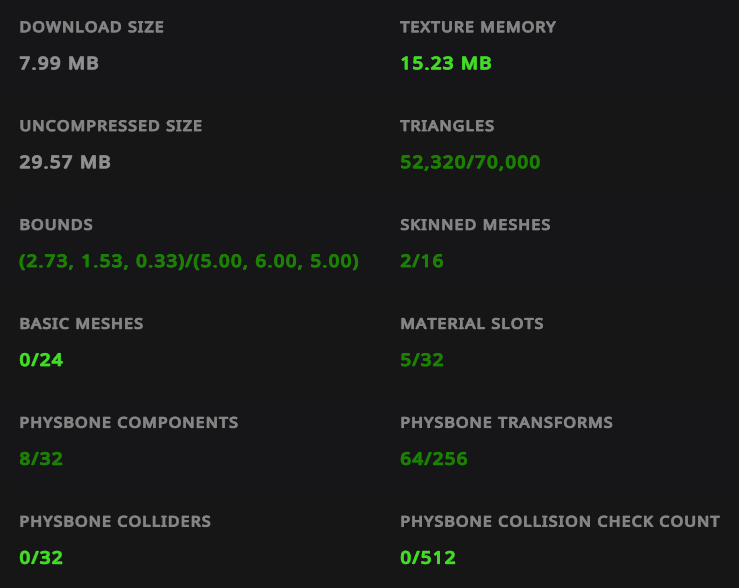Click the Texture Memory heading
The height and width of the screenshot is (588, 739).
click(478, 27)
